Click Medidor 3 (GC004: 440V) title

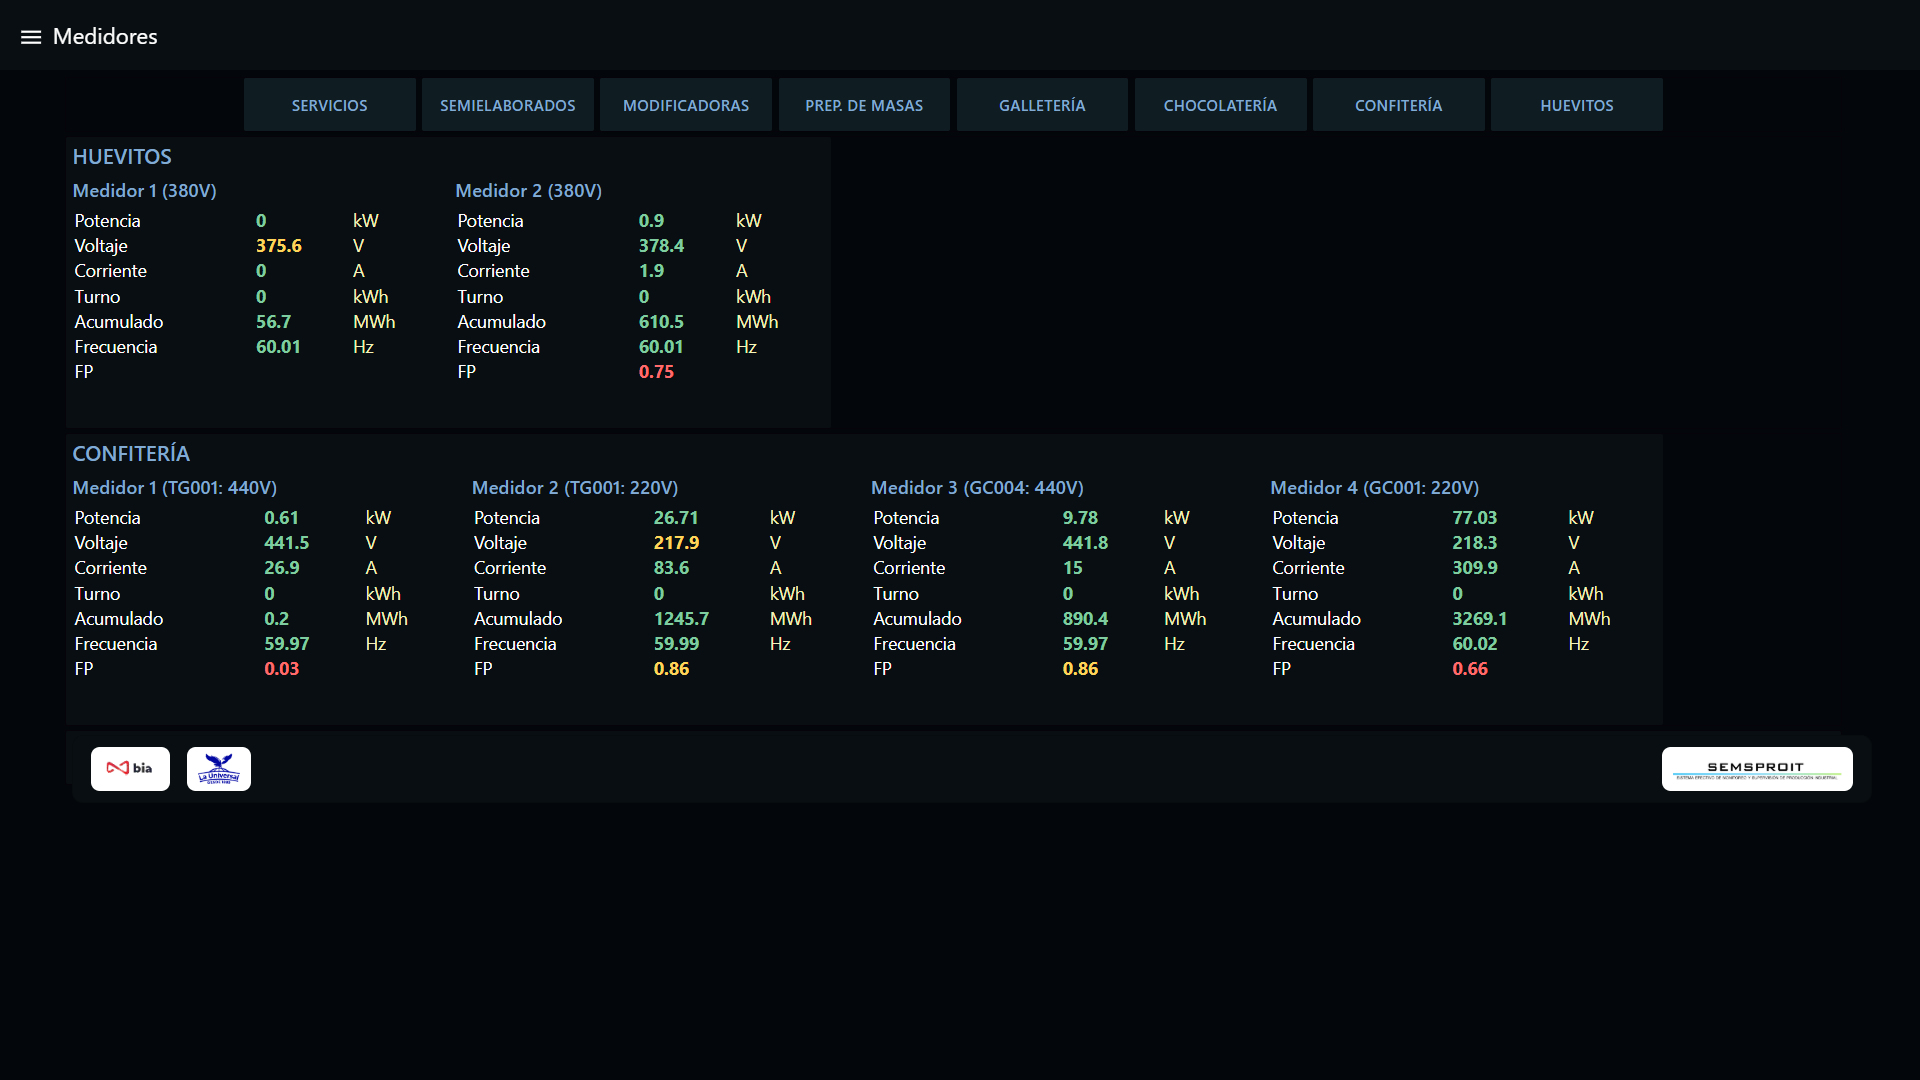point(977,488)
